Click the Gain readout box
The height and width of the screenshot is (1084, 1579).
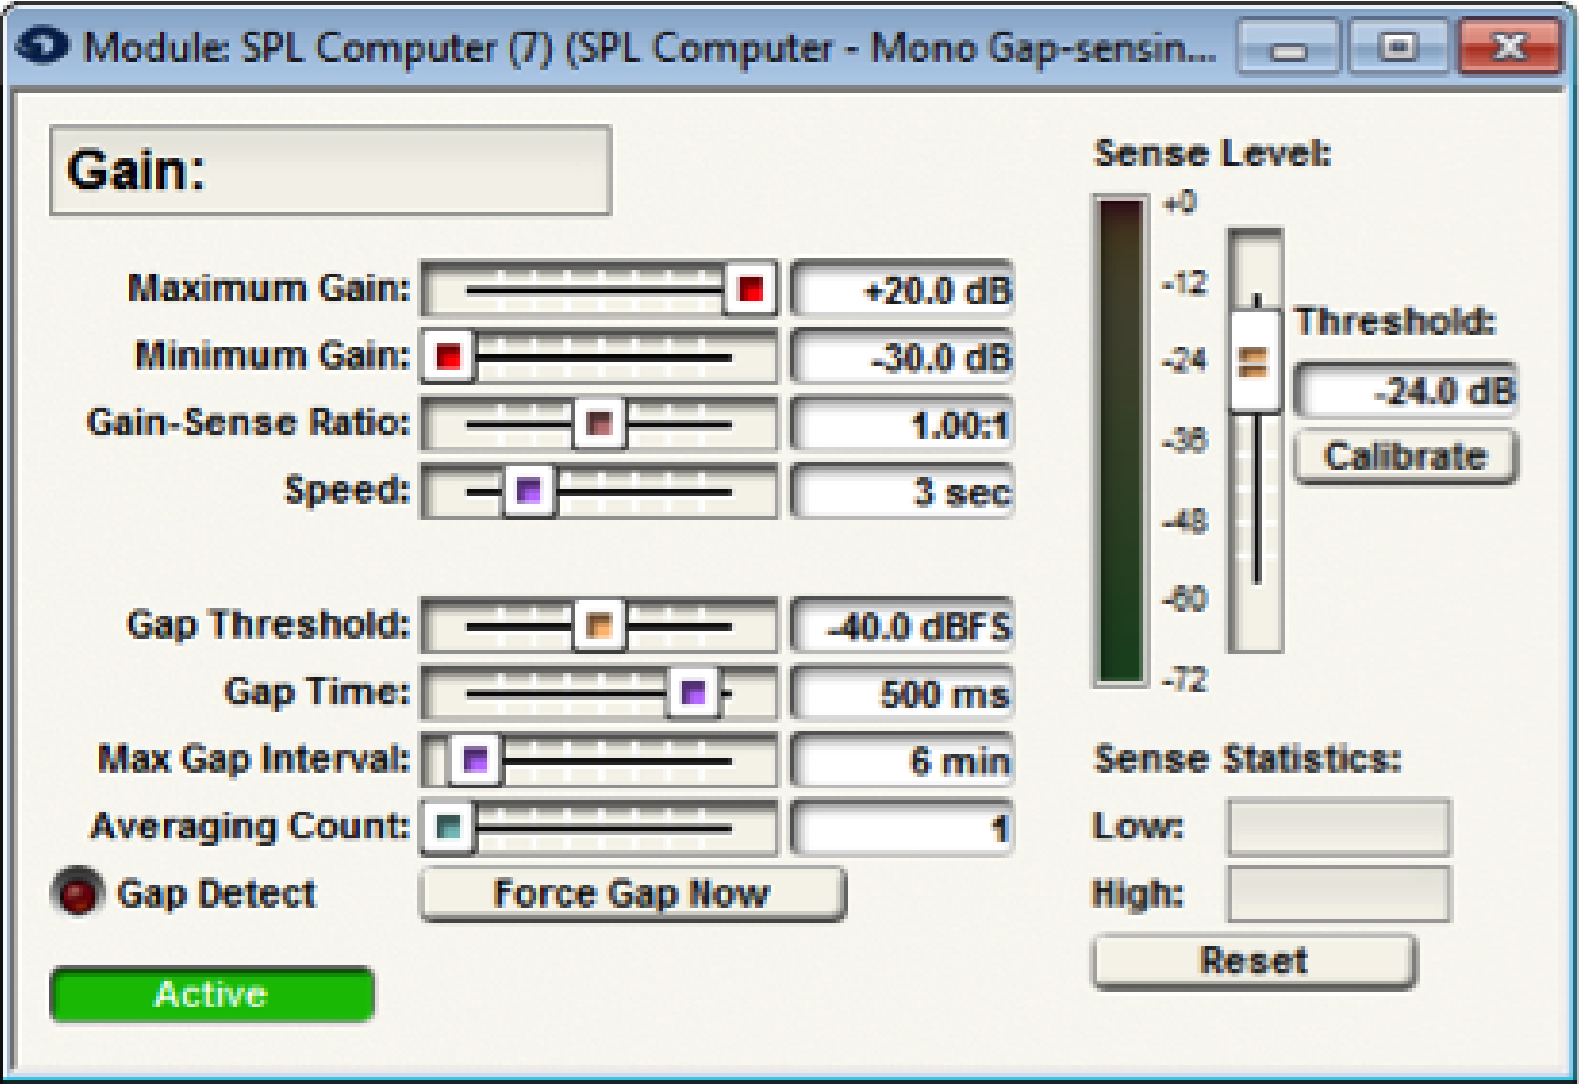[330, 170]
